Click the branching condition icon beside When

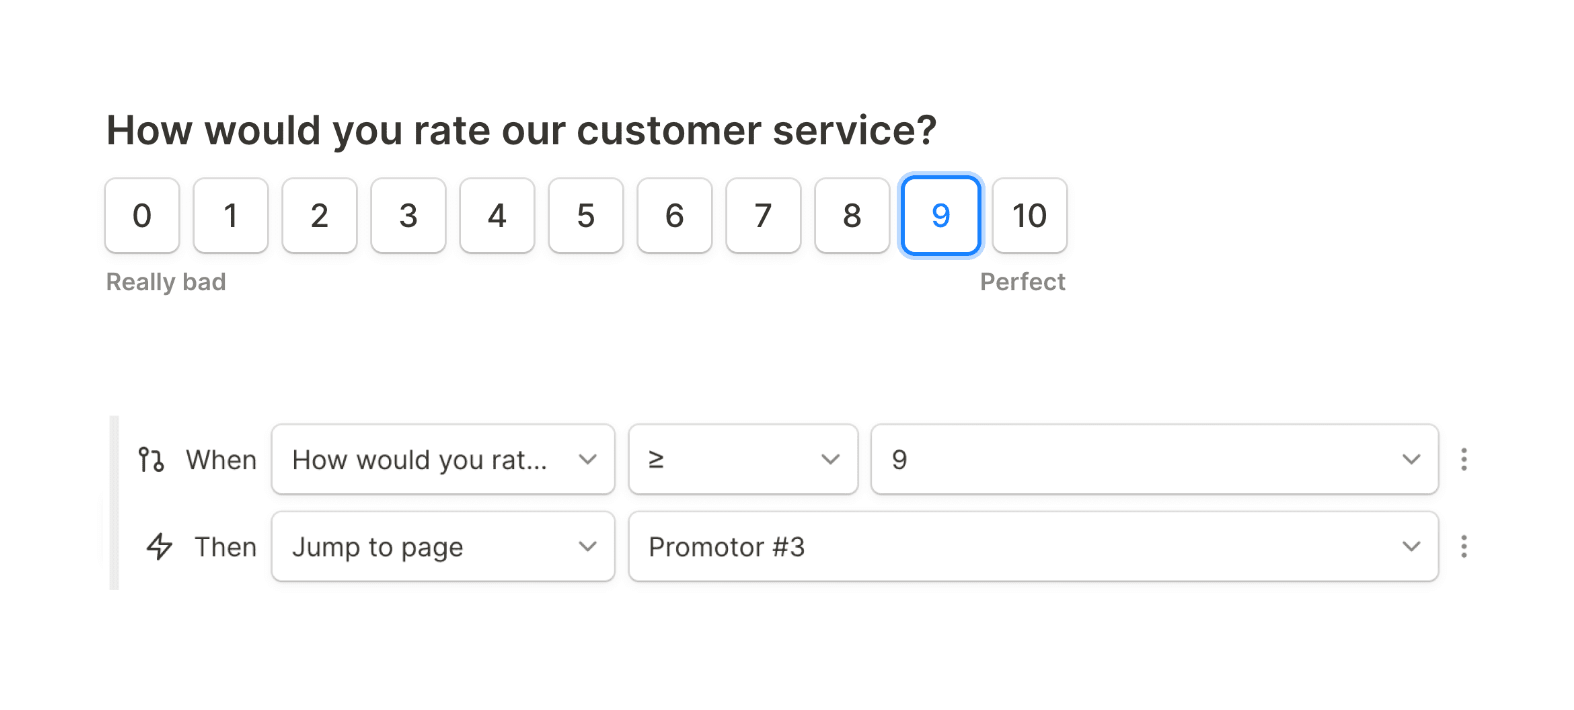click(x=151, y=459)
